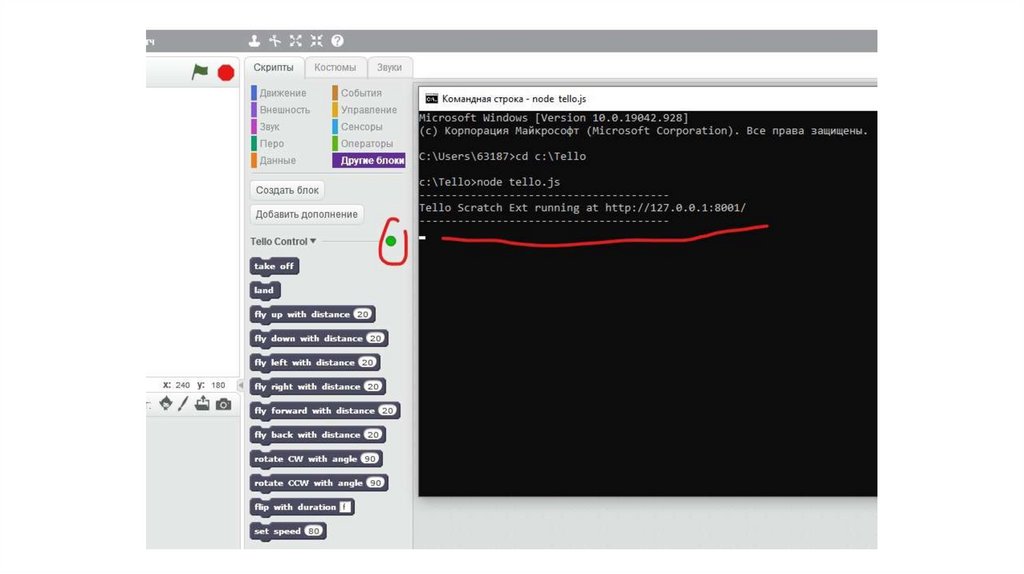
Task: Edit the set speed value 80
Action: [x=313, y=532]
